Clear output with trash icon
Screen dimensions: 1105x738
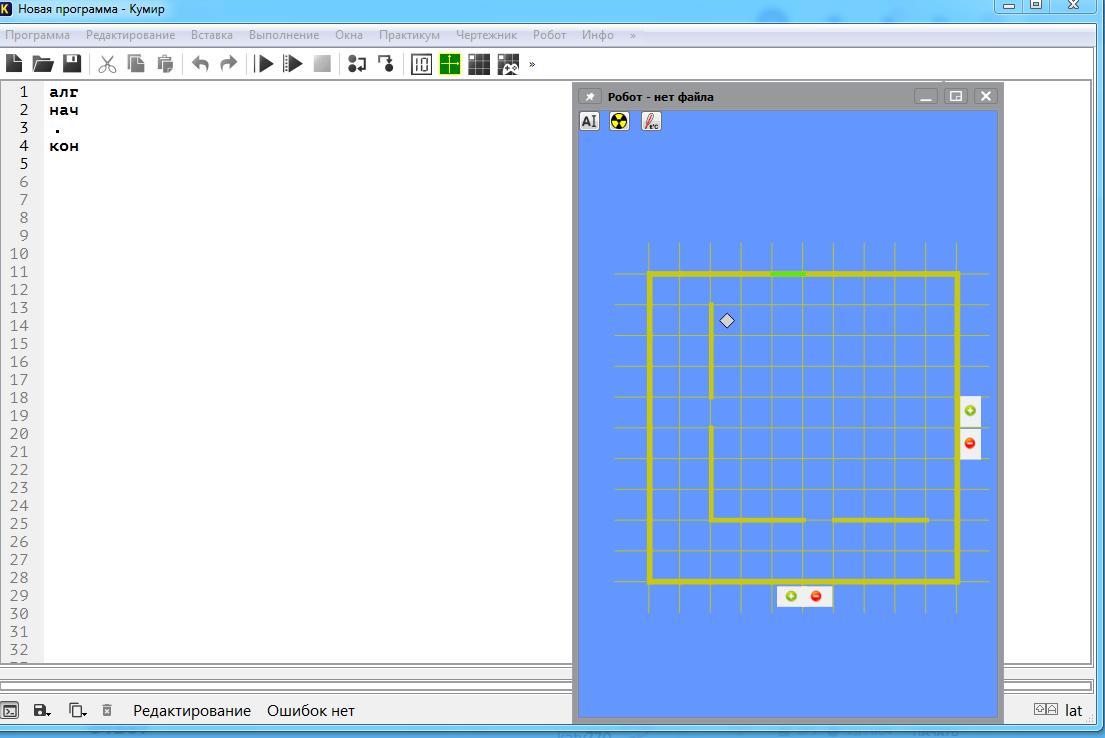click(x=107, y=711)
